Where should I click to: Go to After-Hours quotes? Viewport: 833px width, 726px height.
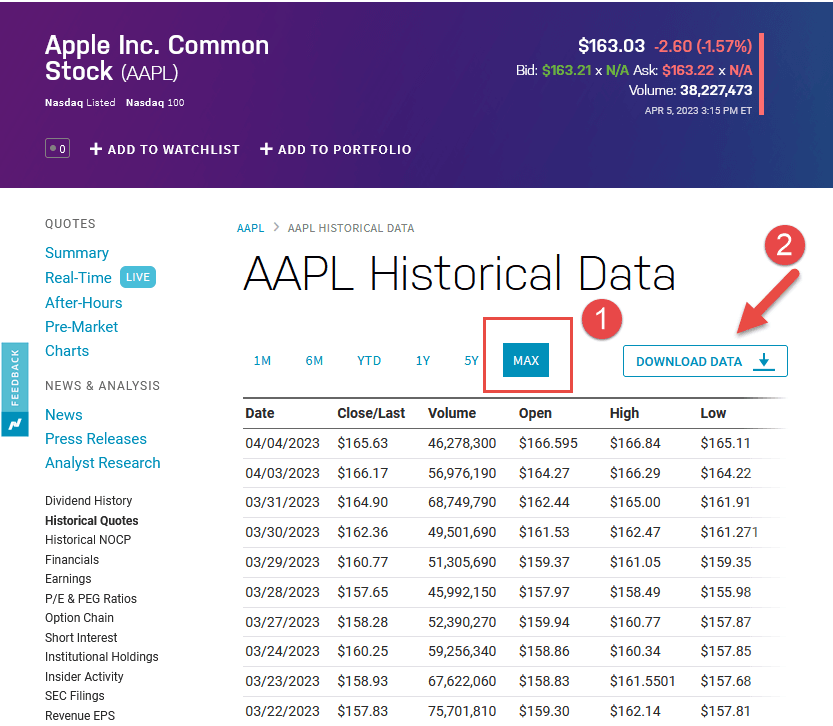tap(83, 303)
